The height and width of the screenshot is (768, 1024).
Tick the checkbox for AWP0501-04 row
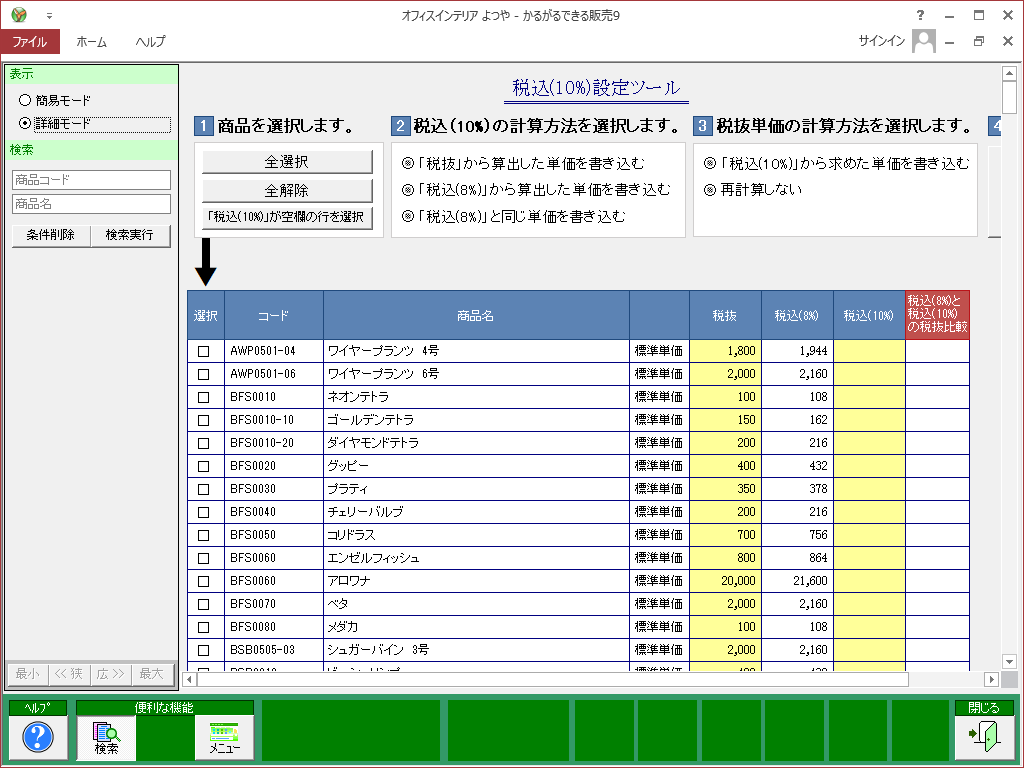tap(204, 351)
